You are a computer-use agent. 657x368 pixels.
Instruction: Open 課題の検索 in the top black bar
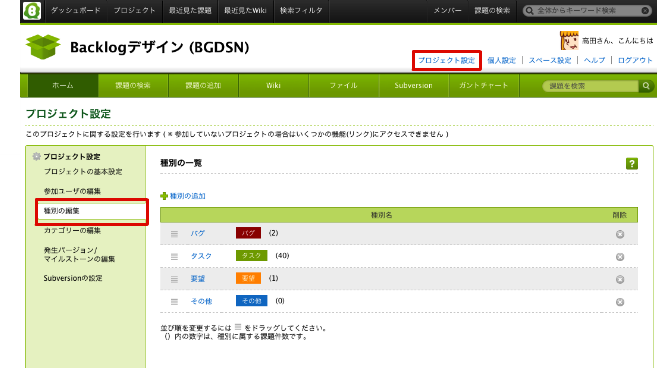pyautogui.click(x=492, y=10)
